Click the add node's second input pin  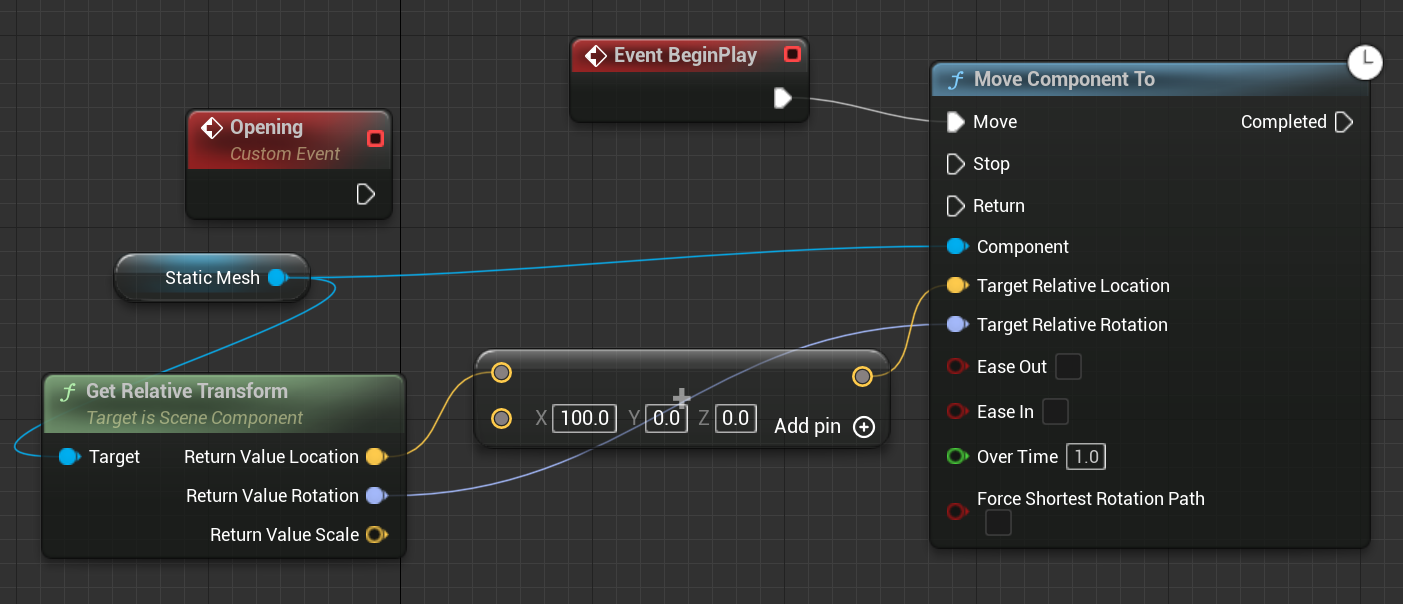[502, 418]
